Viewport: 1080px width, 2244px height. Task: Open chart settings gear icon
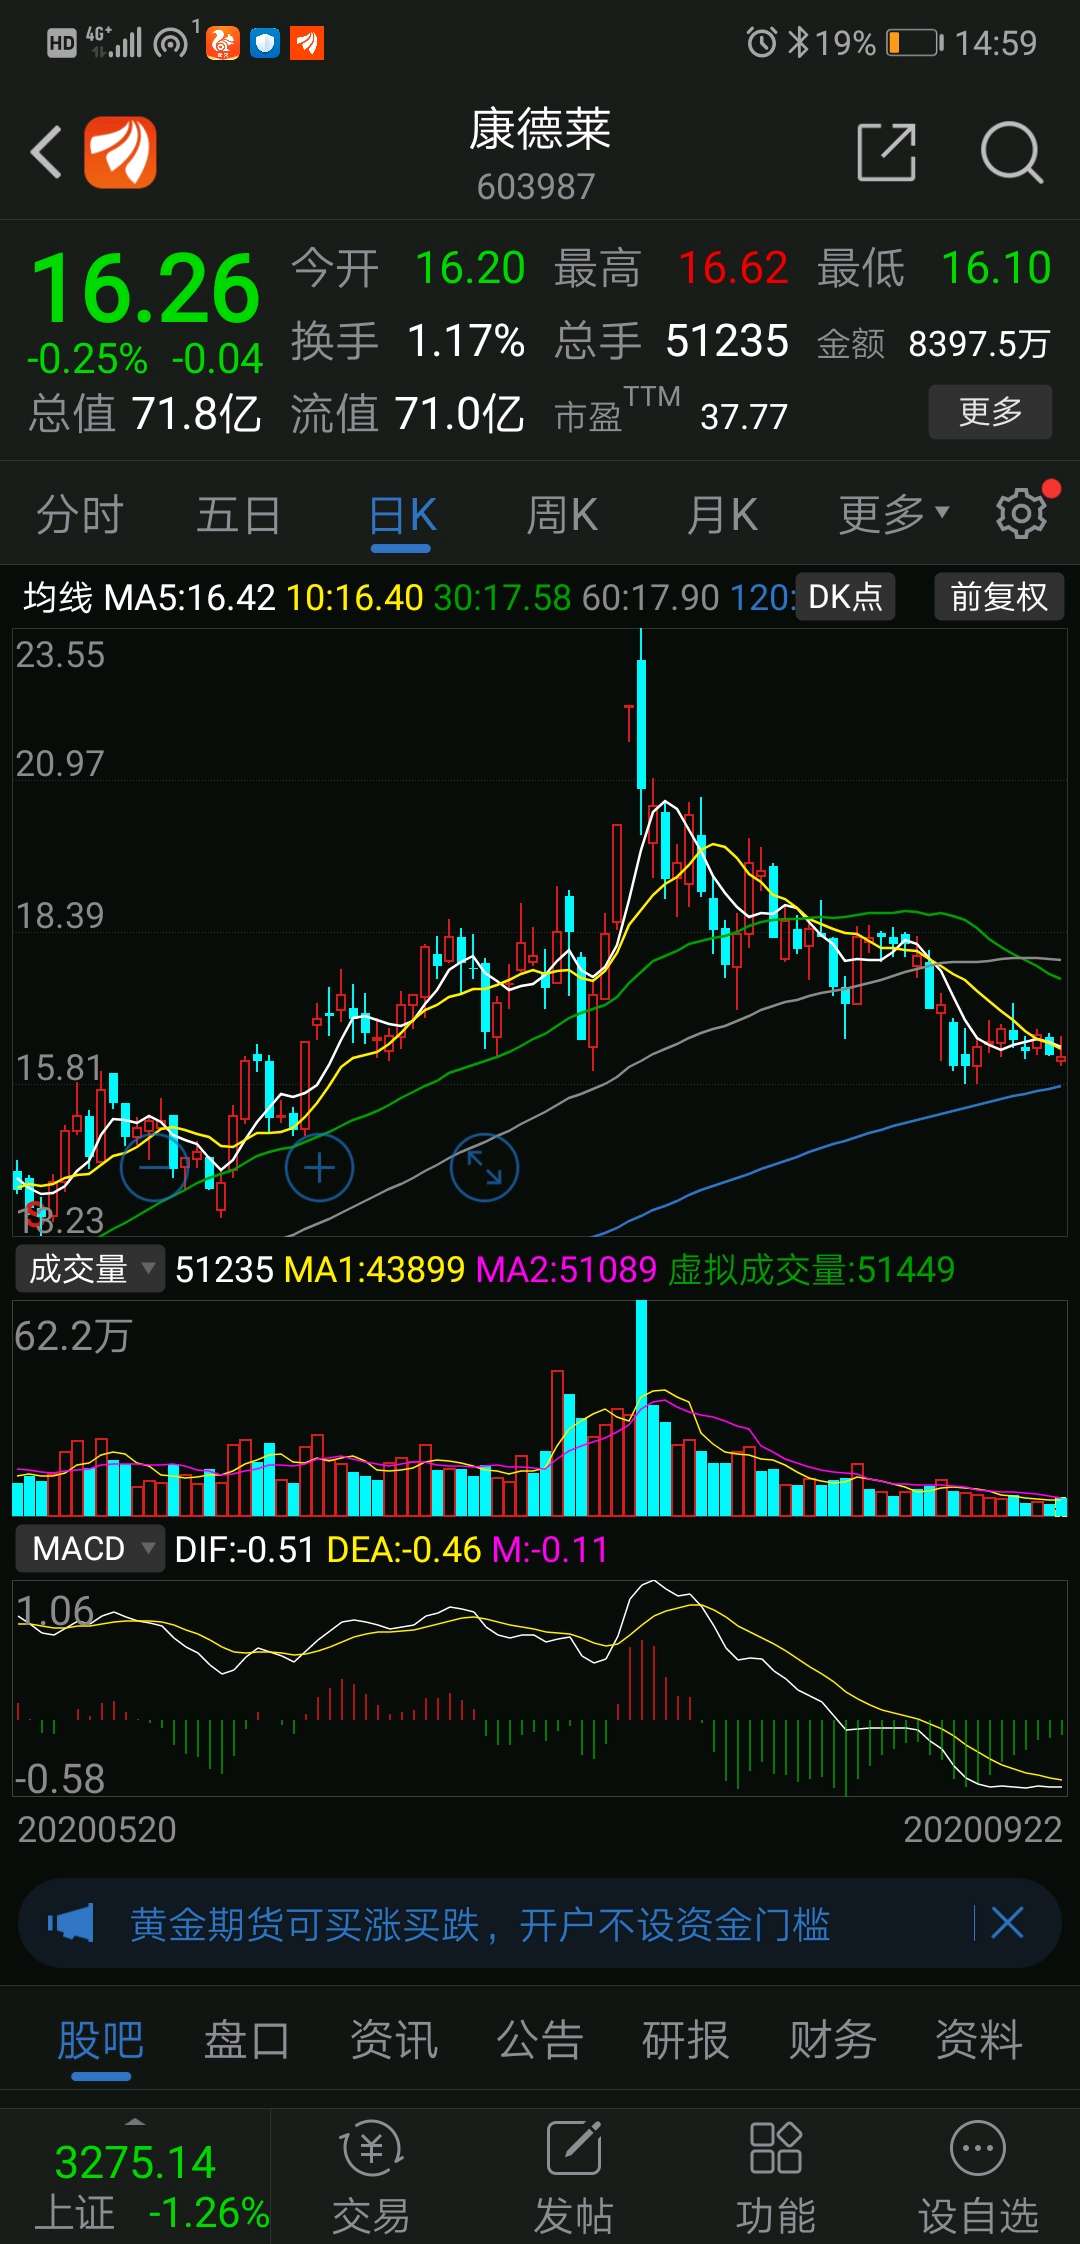[x=1022, y=514]
